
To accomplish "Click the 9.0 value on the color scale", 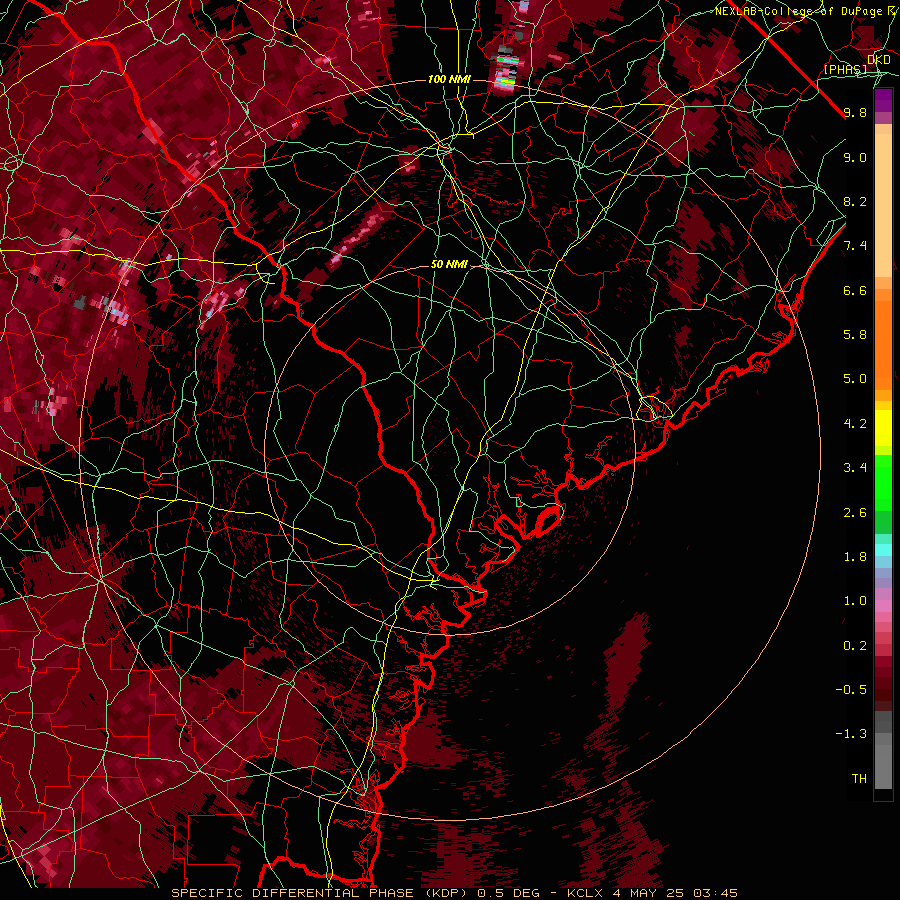I will tap(855, 157).
